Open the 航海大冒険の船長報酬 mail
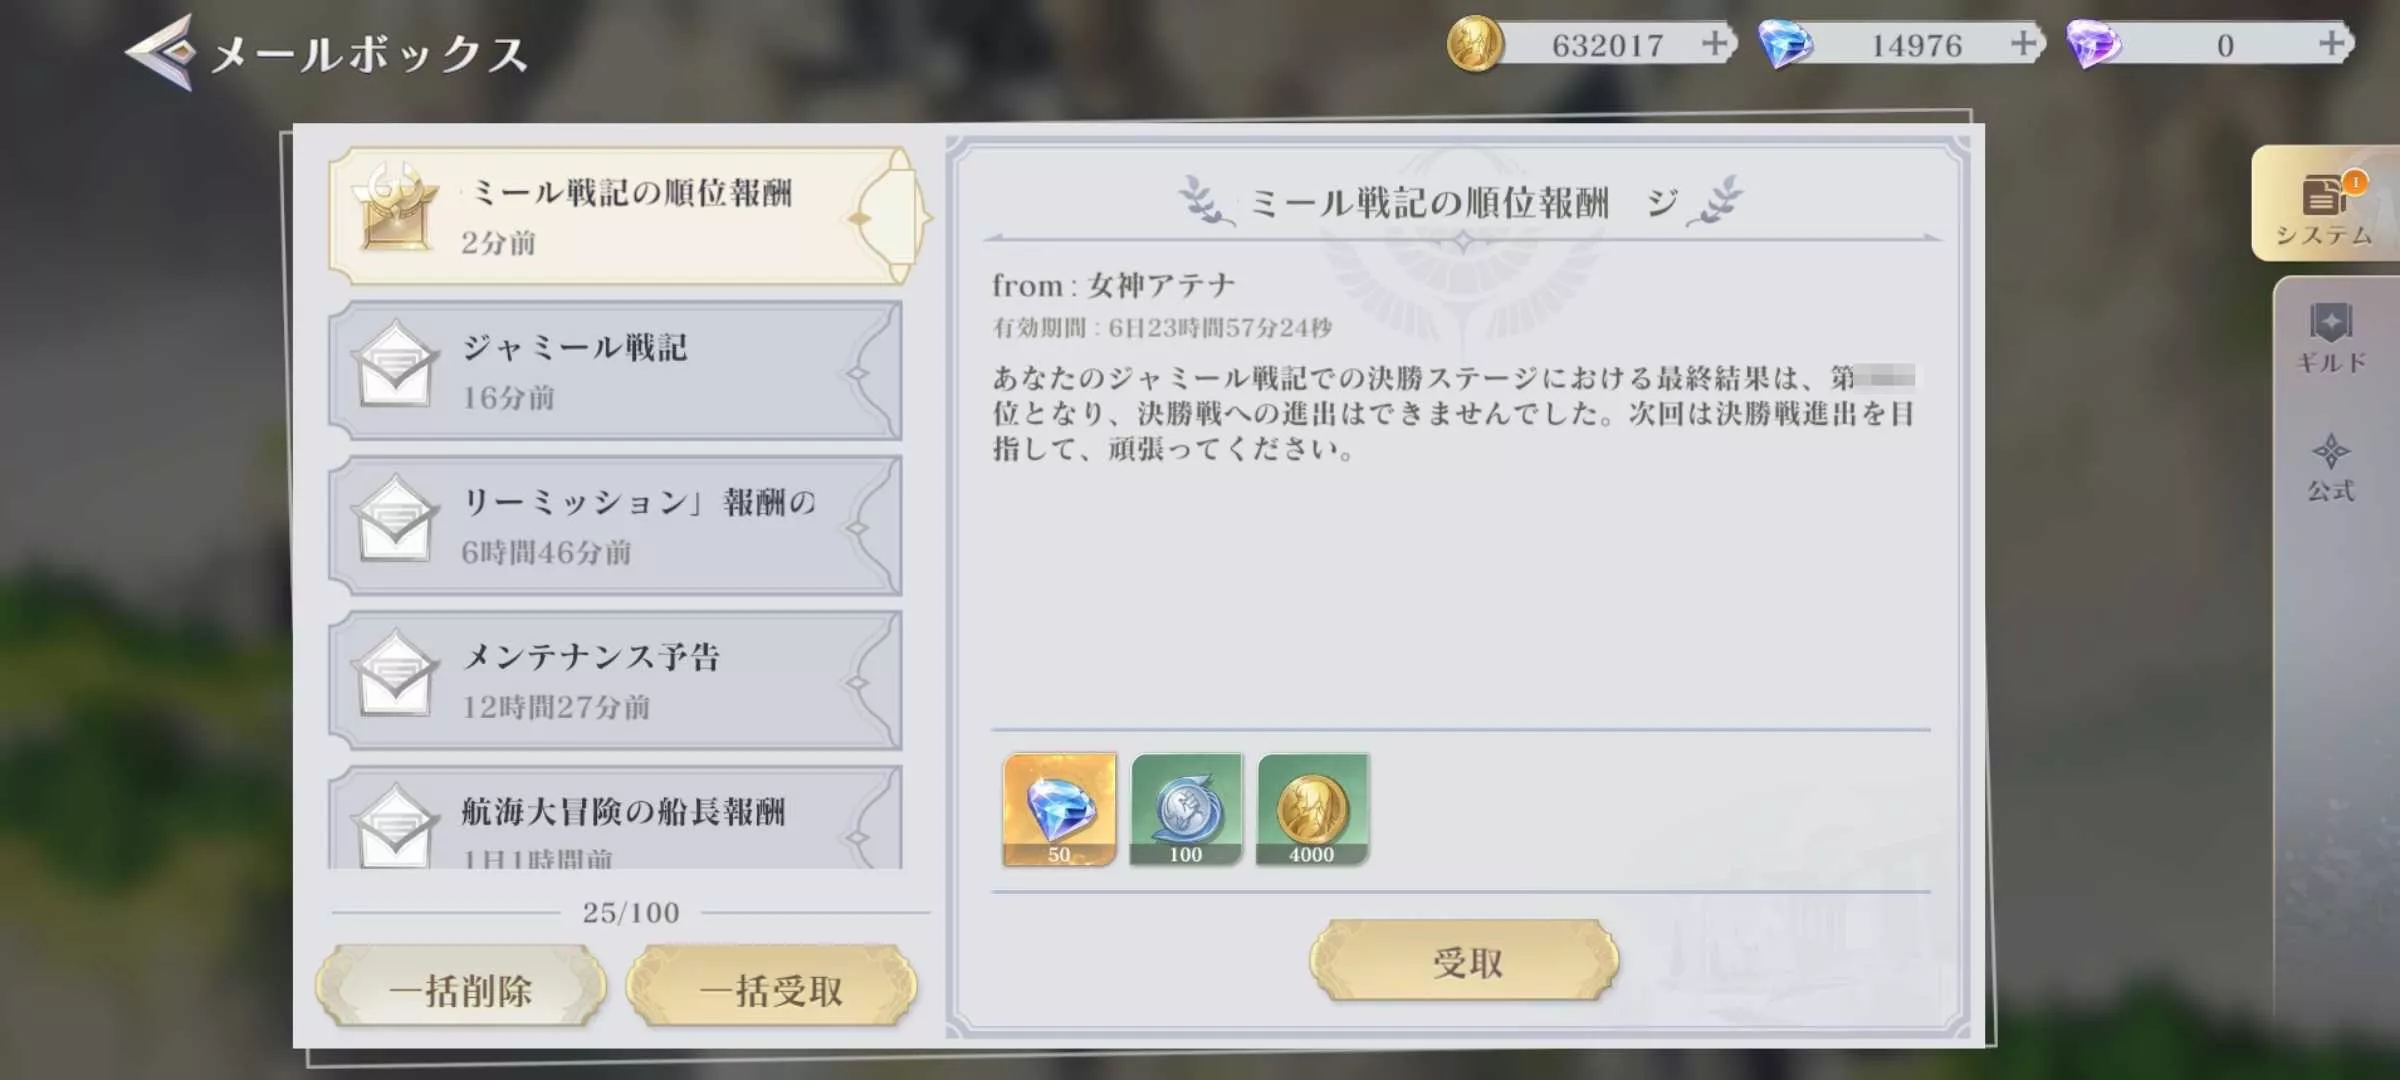2400x1080 pixels. click(615, 818)
